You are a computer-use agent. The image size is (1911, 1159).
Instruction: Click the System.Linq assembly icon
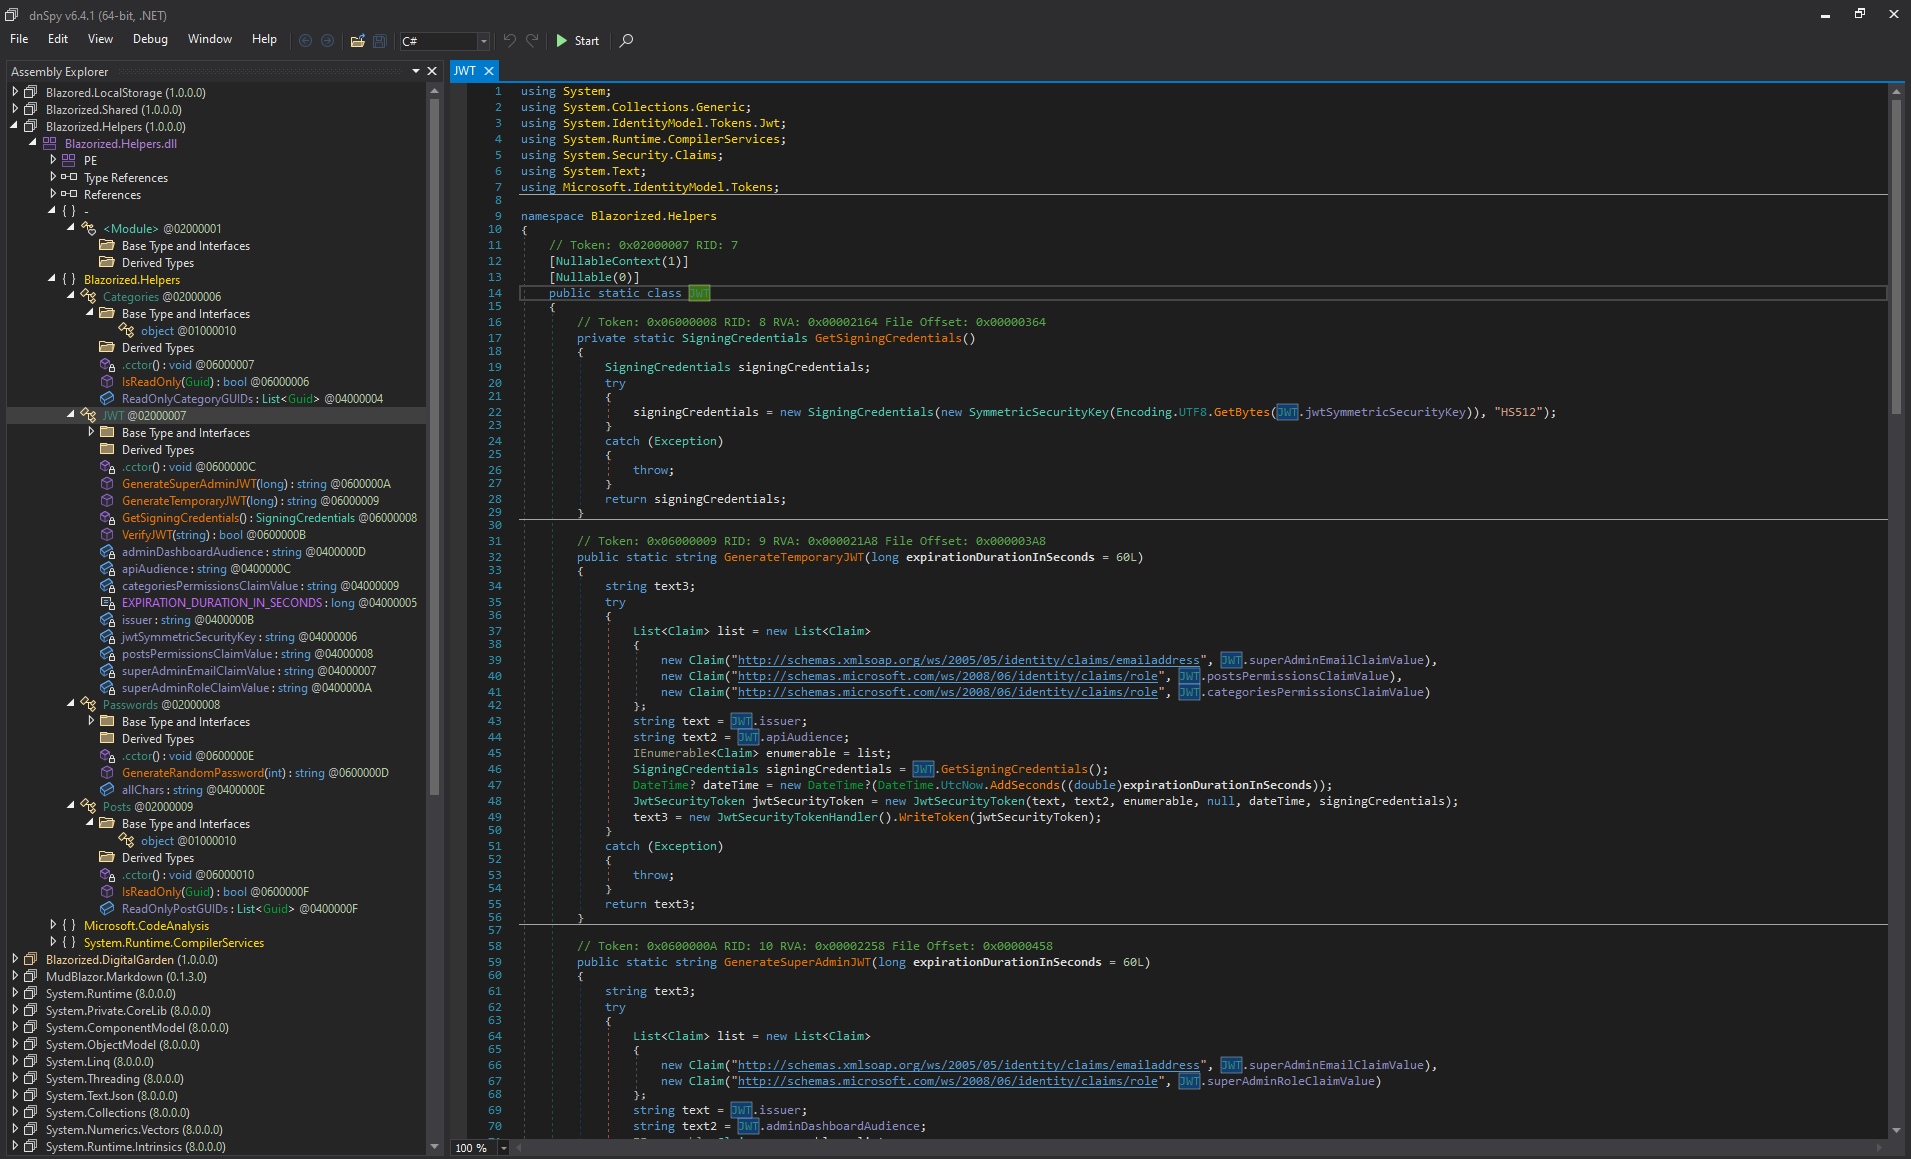pos(30,1061)
